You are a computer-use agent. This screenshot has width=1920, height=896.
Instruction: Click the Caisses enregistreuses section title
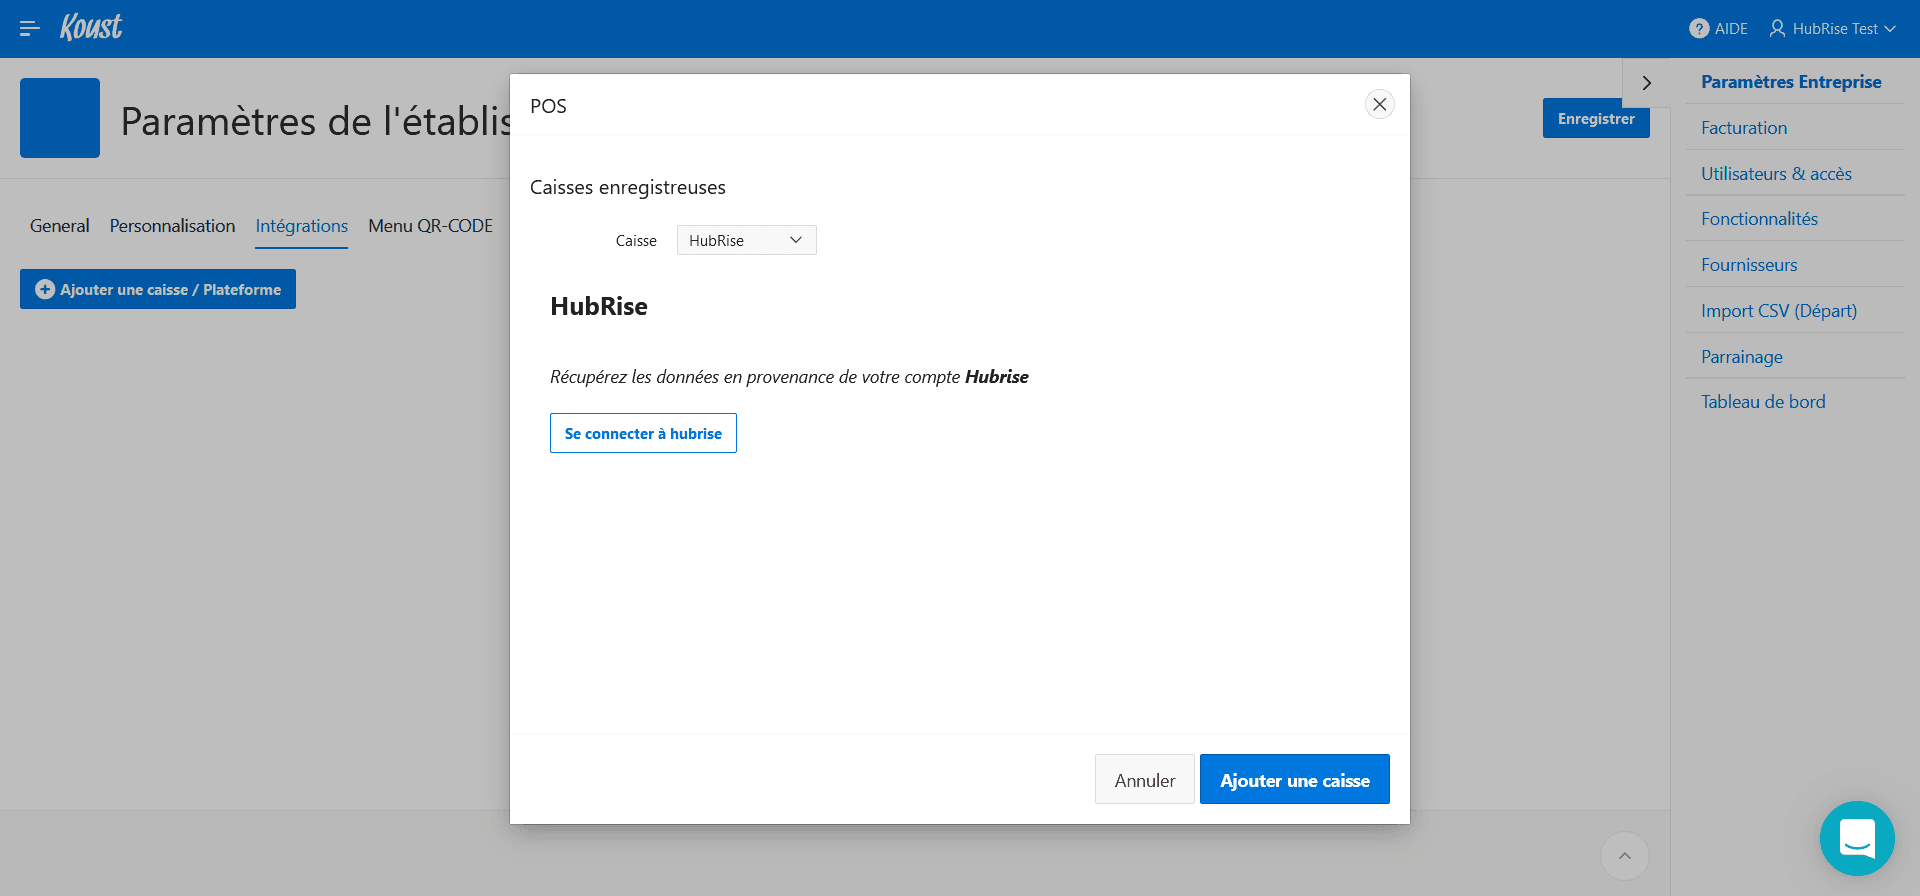pyautogui.click(x=628, y=187)
